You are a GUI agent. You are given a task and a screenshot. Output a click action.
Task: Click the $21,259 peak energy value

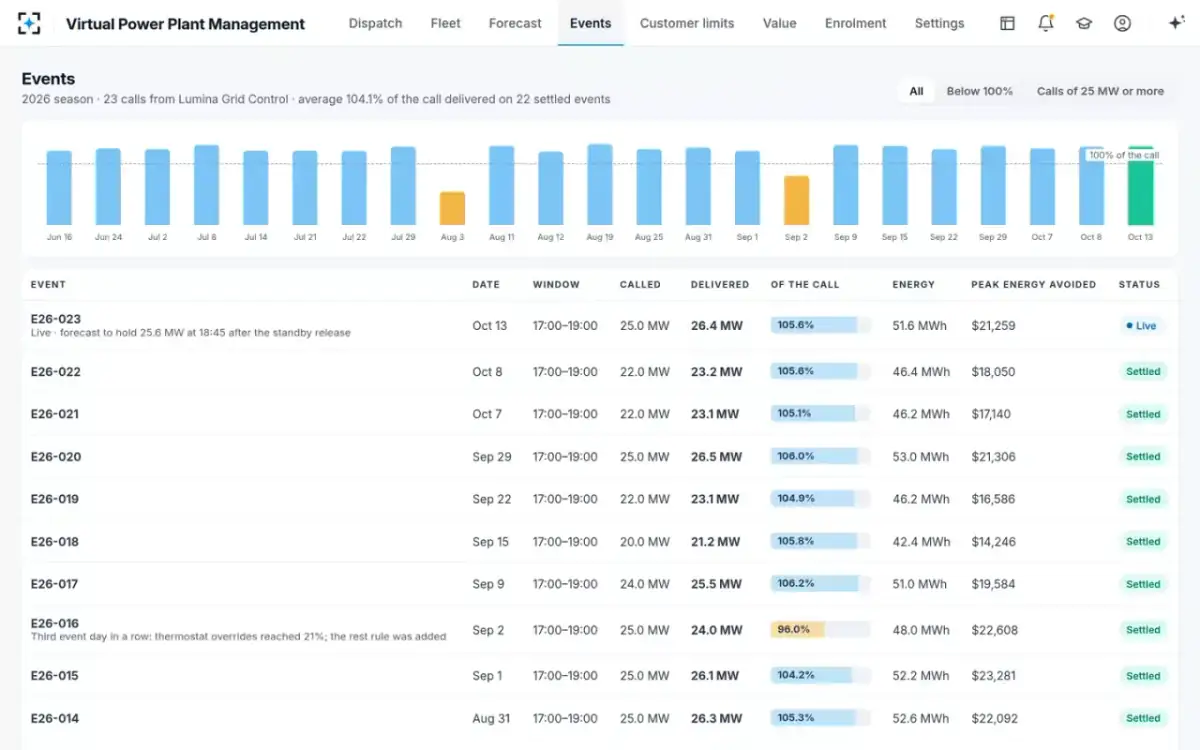[x=993, y=326]
